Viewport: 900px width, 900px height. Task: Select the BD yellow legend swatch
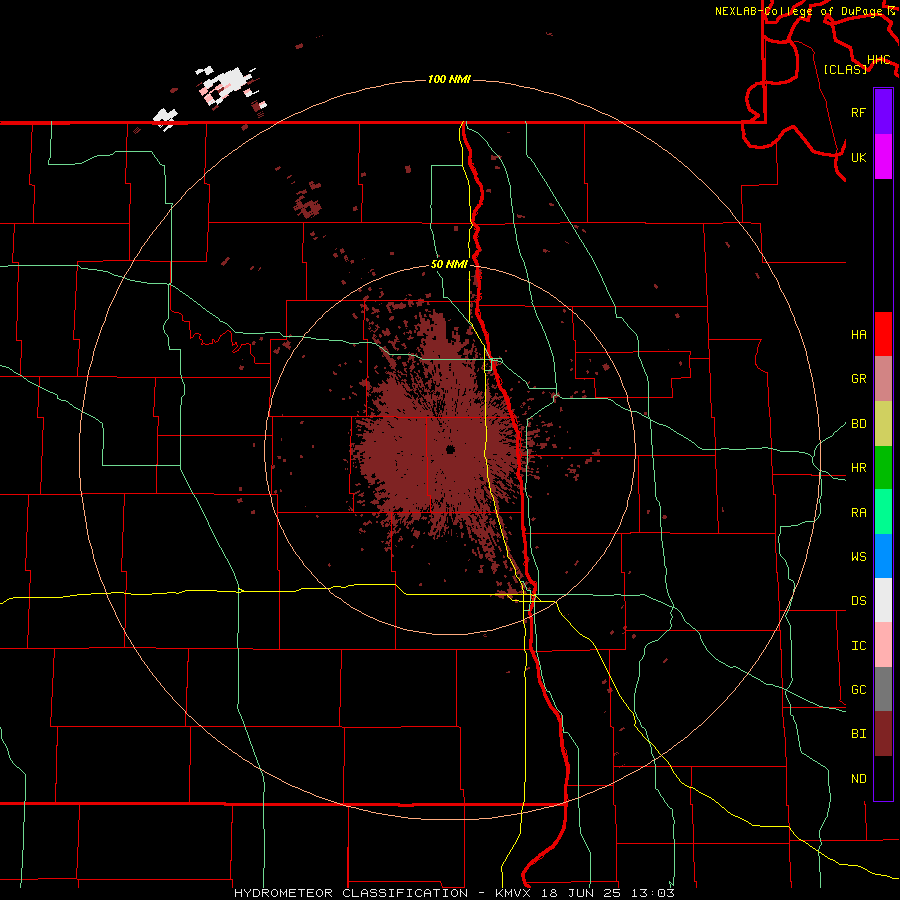point(883,424)
